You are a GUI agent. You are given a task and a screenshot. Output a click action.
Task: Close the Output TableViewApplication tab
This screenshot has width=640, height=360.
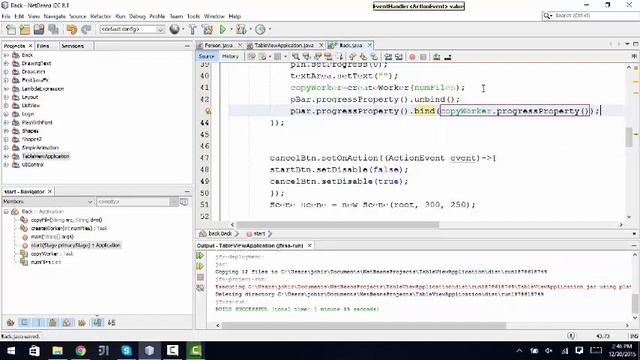(310, 246)
